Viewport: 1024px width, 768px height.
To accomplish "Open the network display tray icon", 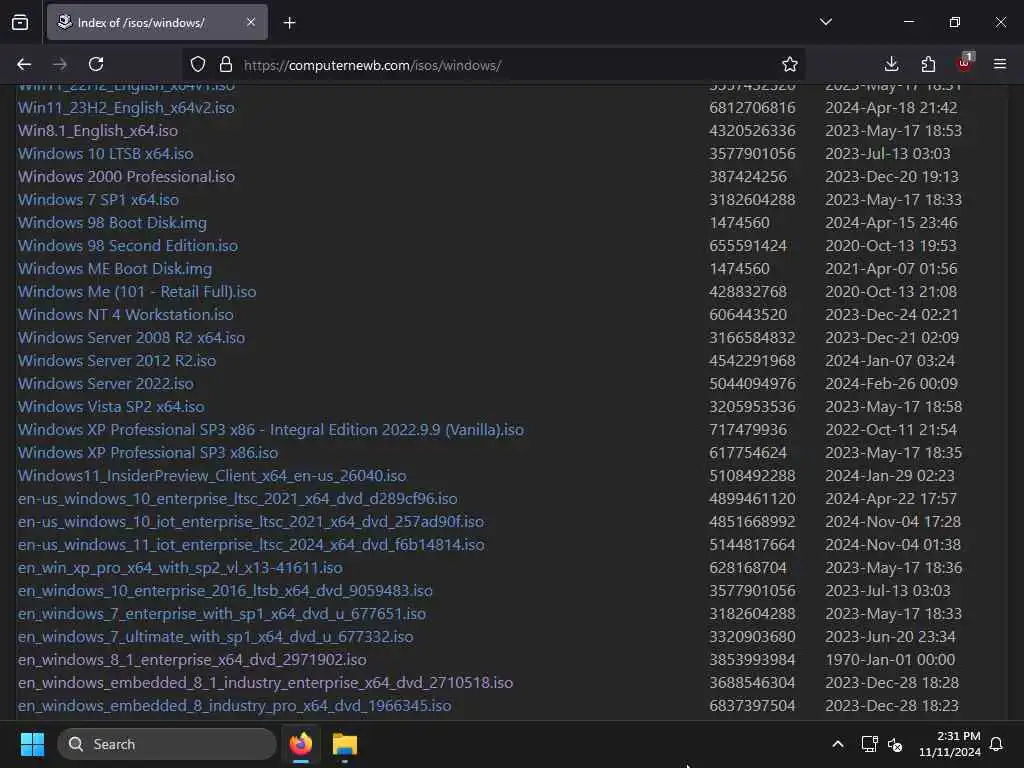I will (x=869, y=744).
